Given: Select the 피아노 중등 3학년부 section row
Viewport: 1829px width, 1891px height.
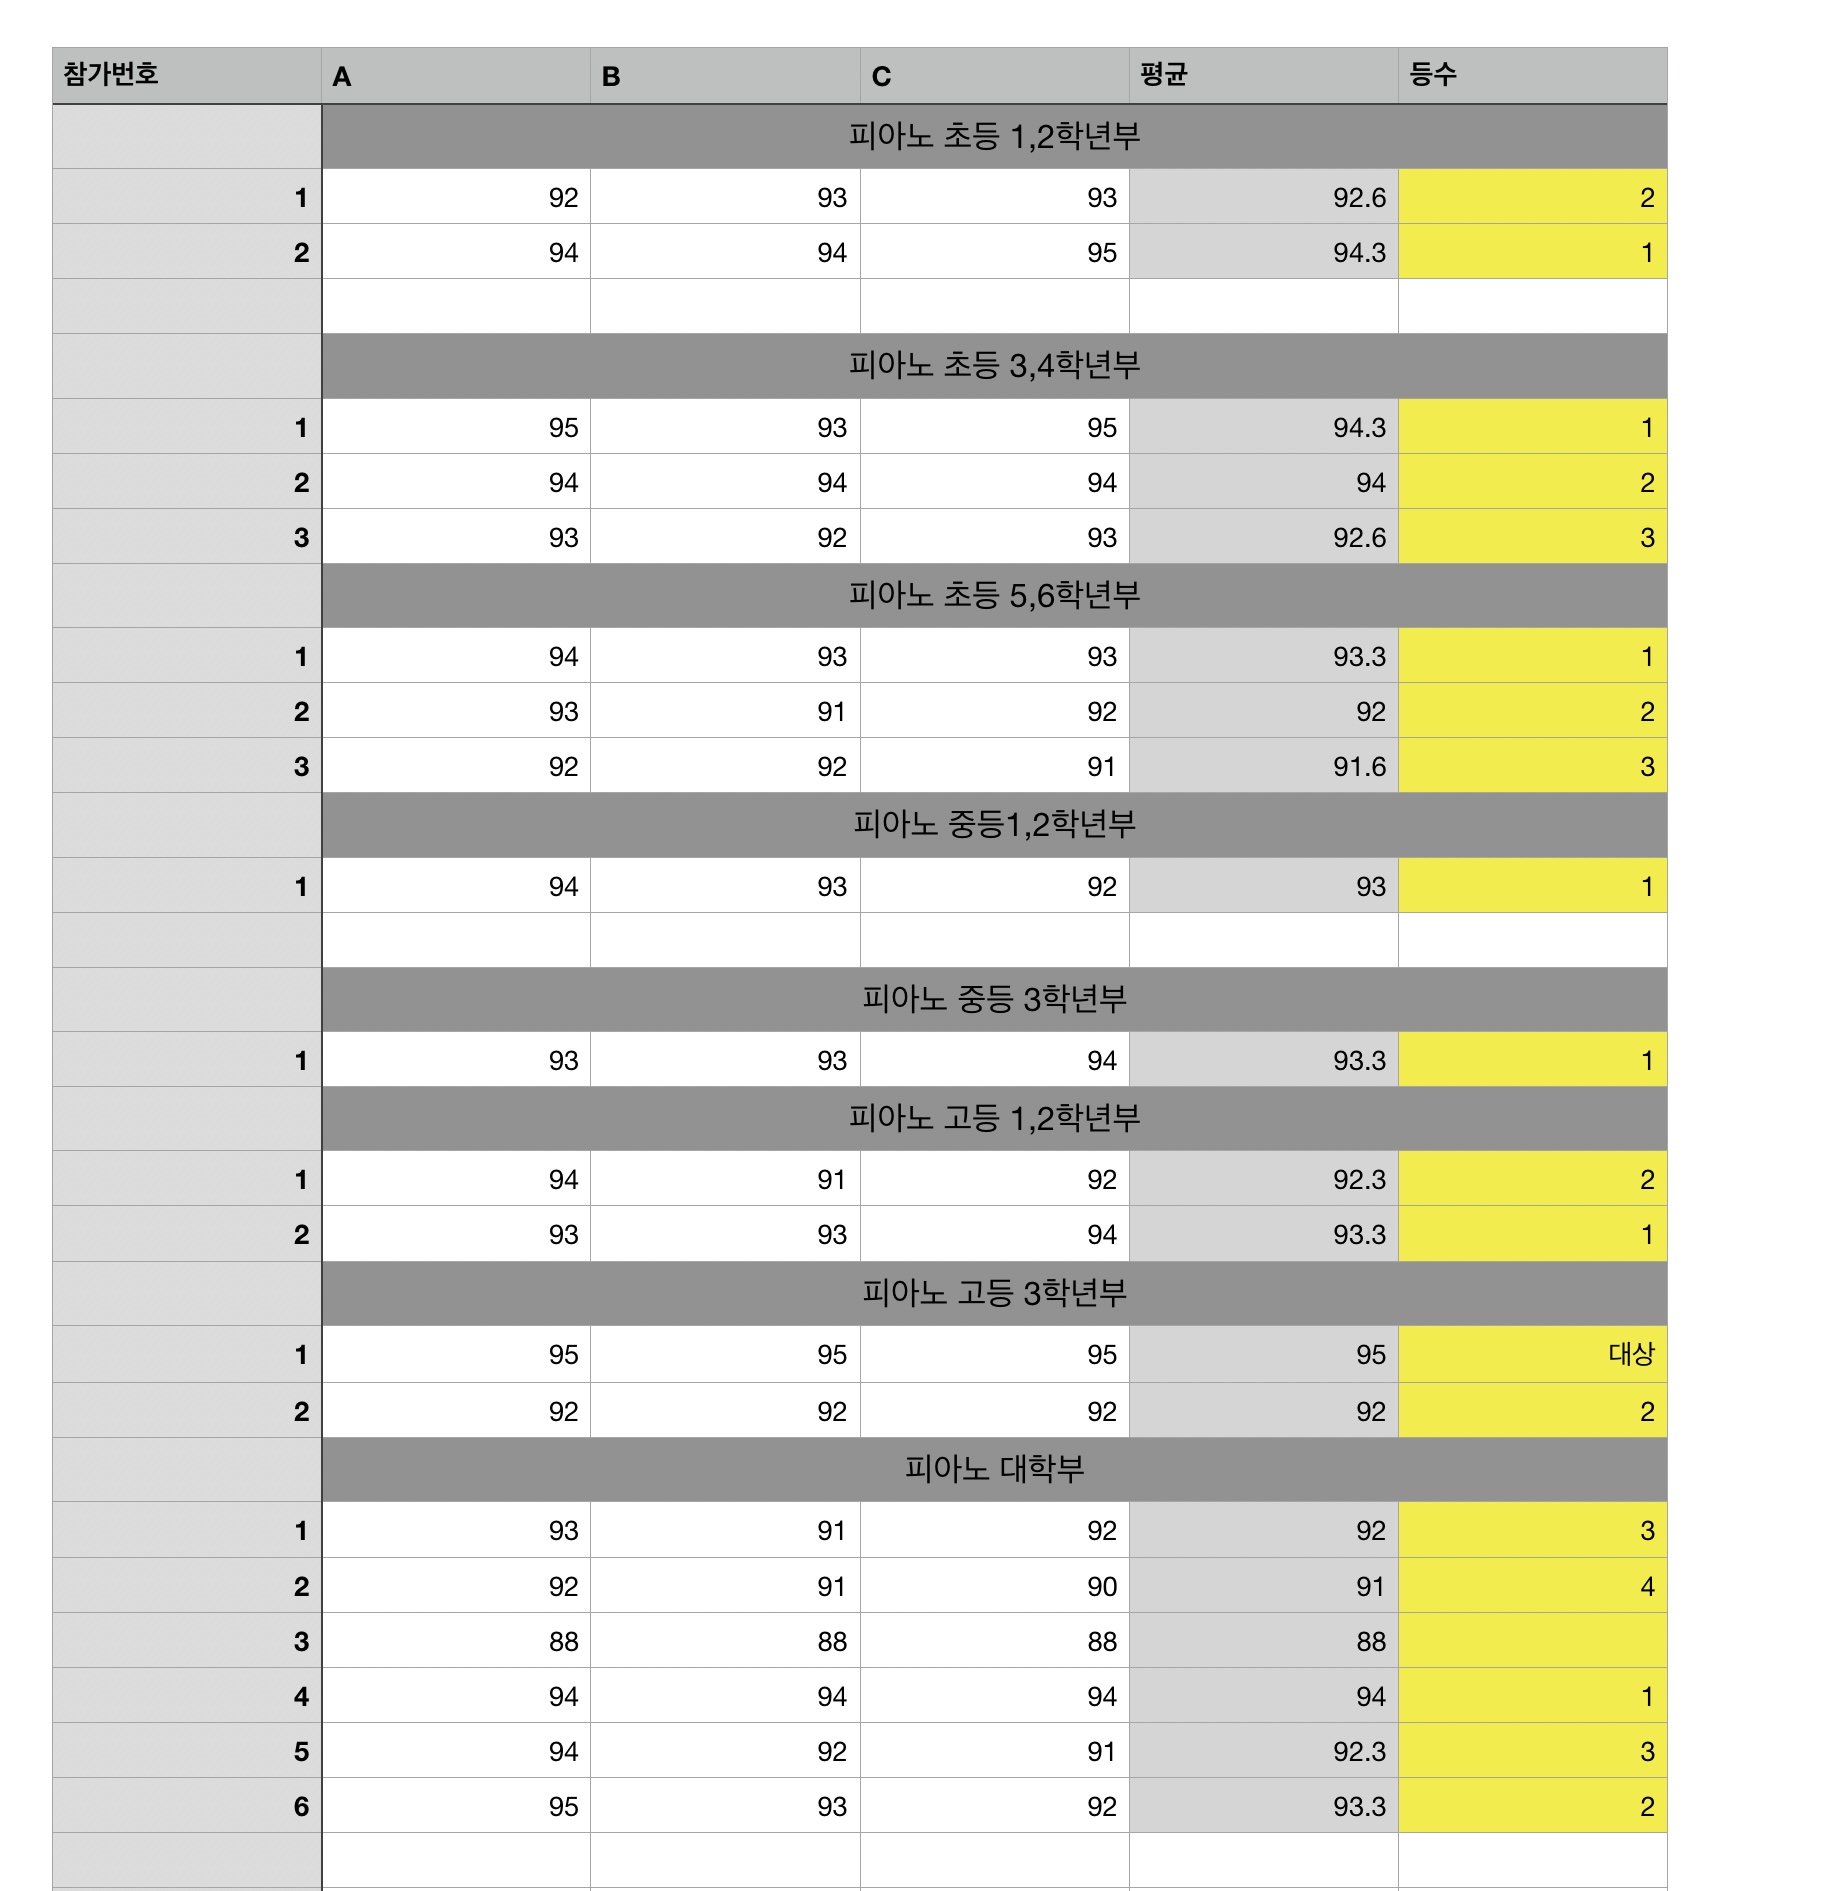Looking at the screenshot, I should [x=995, y=999].
